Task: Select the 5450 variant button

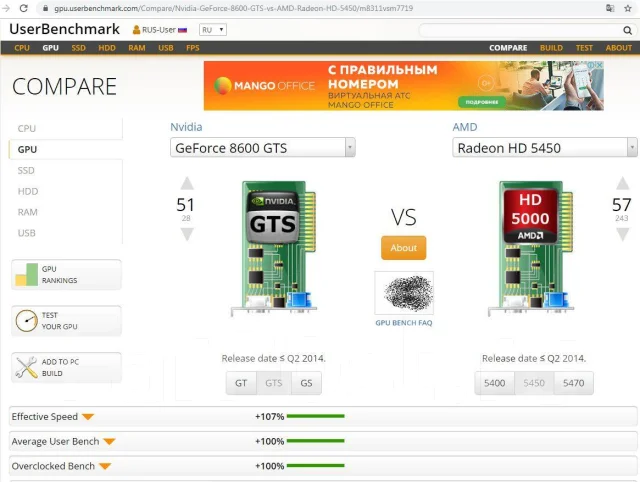Action: [x=534, y=383]
